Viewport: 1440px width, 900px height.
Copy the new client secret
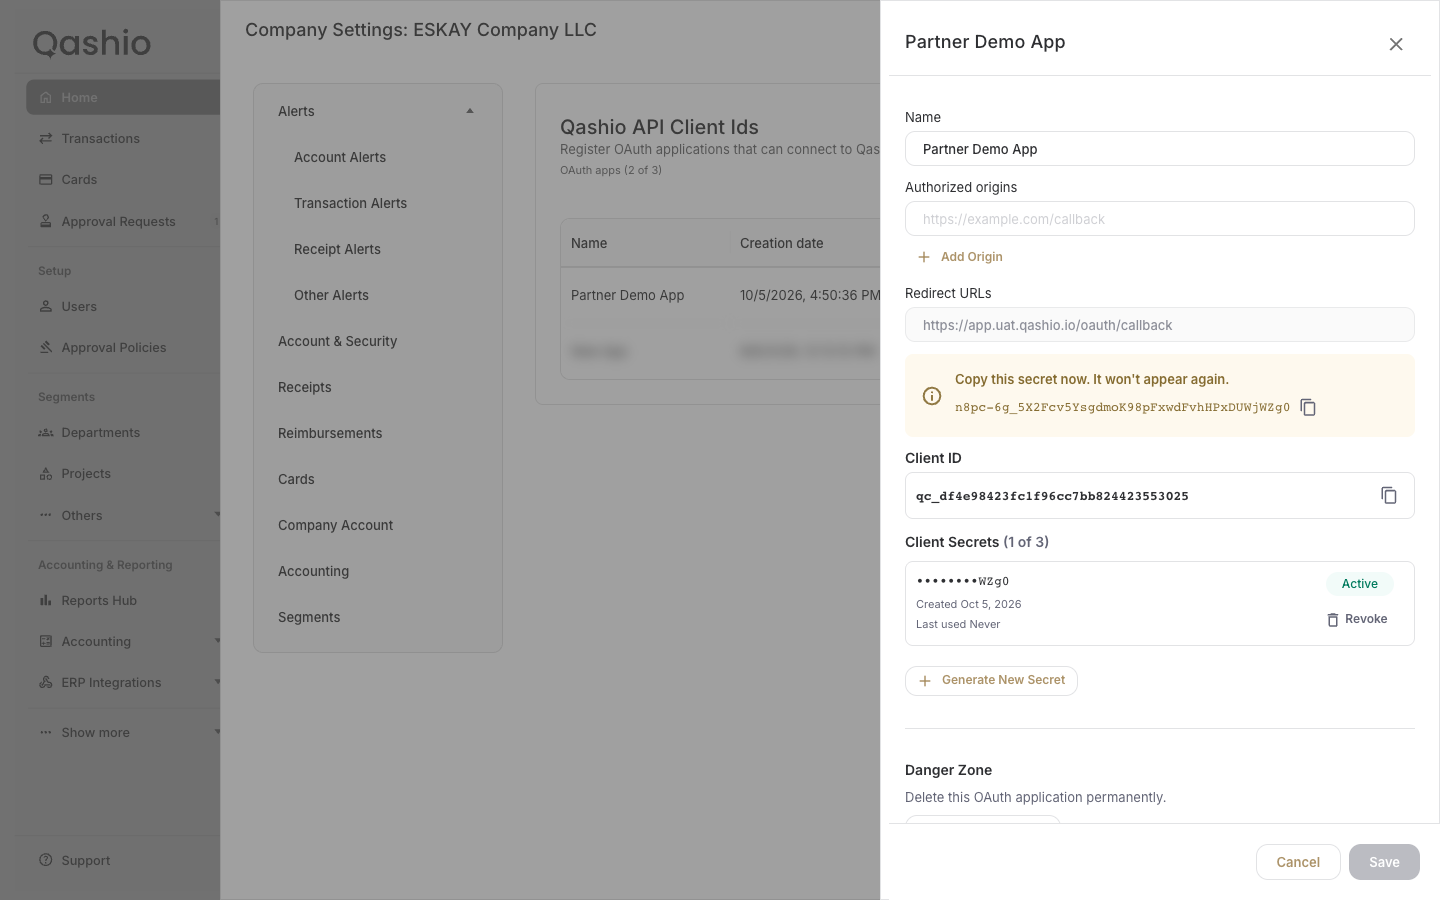pos(1308,407)
